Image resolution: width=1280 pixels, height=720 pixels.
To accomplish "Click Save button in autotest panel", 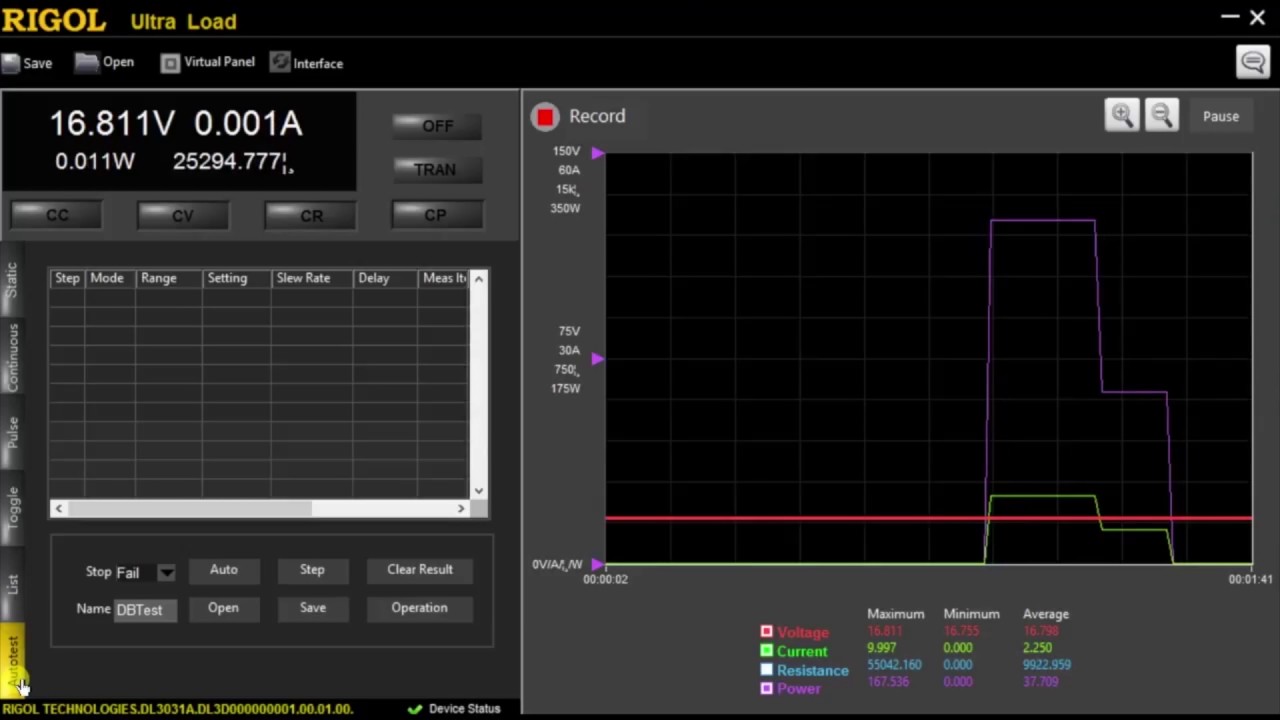I will [313, 608].
